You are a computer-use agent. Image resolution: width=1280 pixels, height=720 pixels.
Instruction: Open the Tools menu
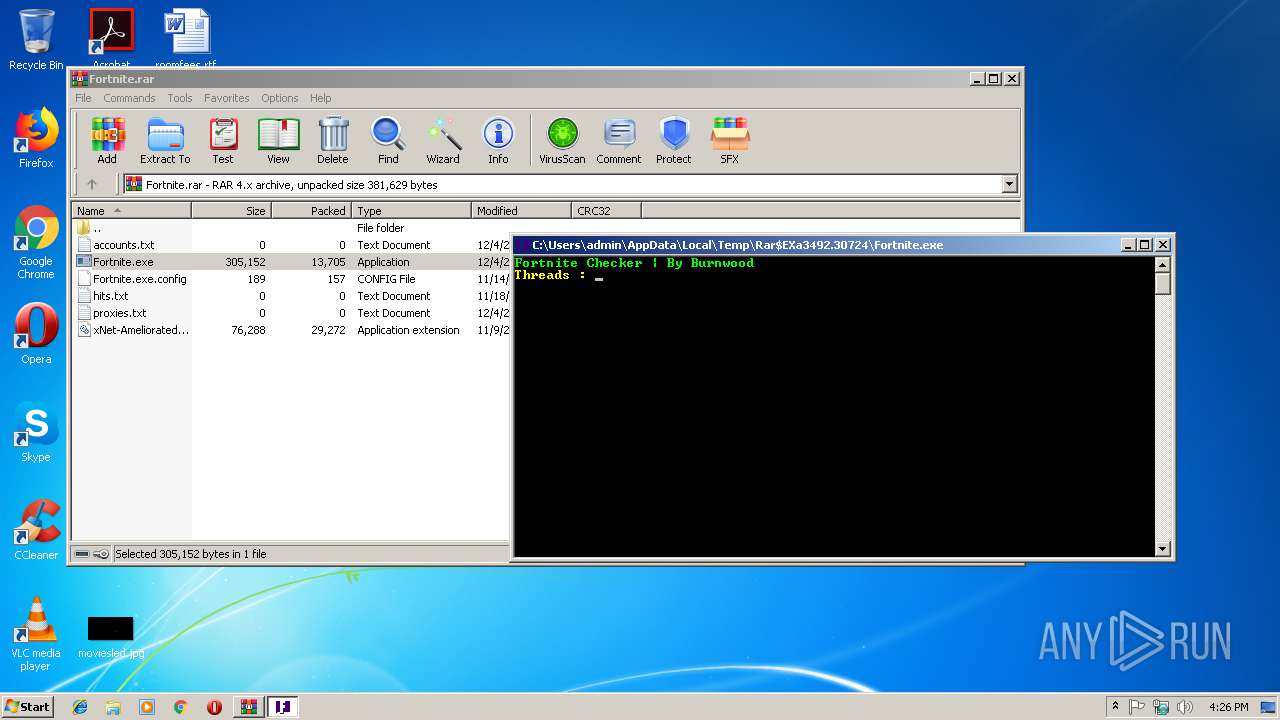click(180, 98)
